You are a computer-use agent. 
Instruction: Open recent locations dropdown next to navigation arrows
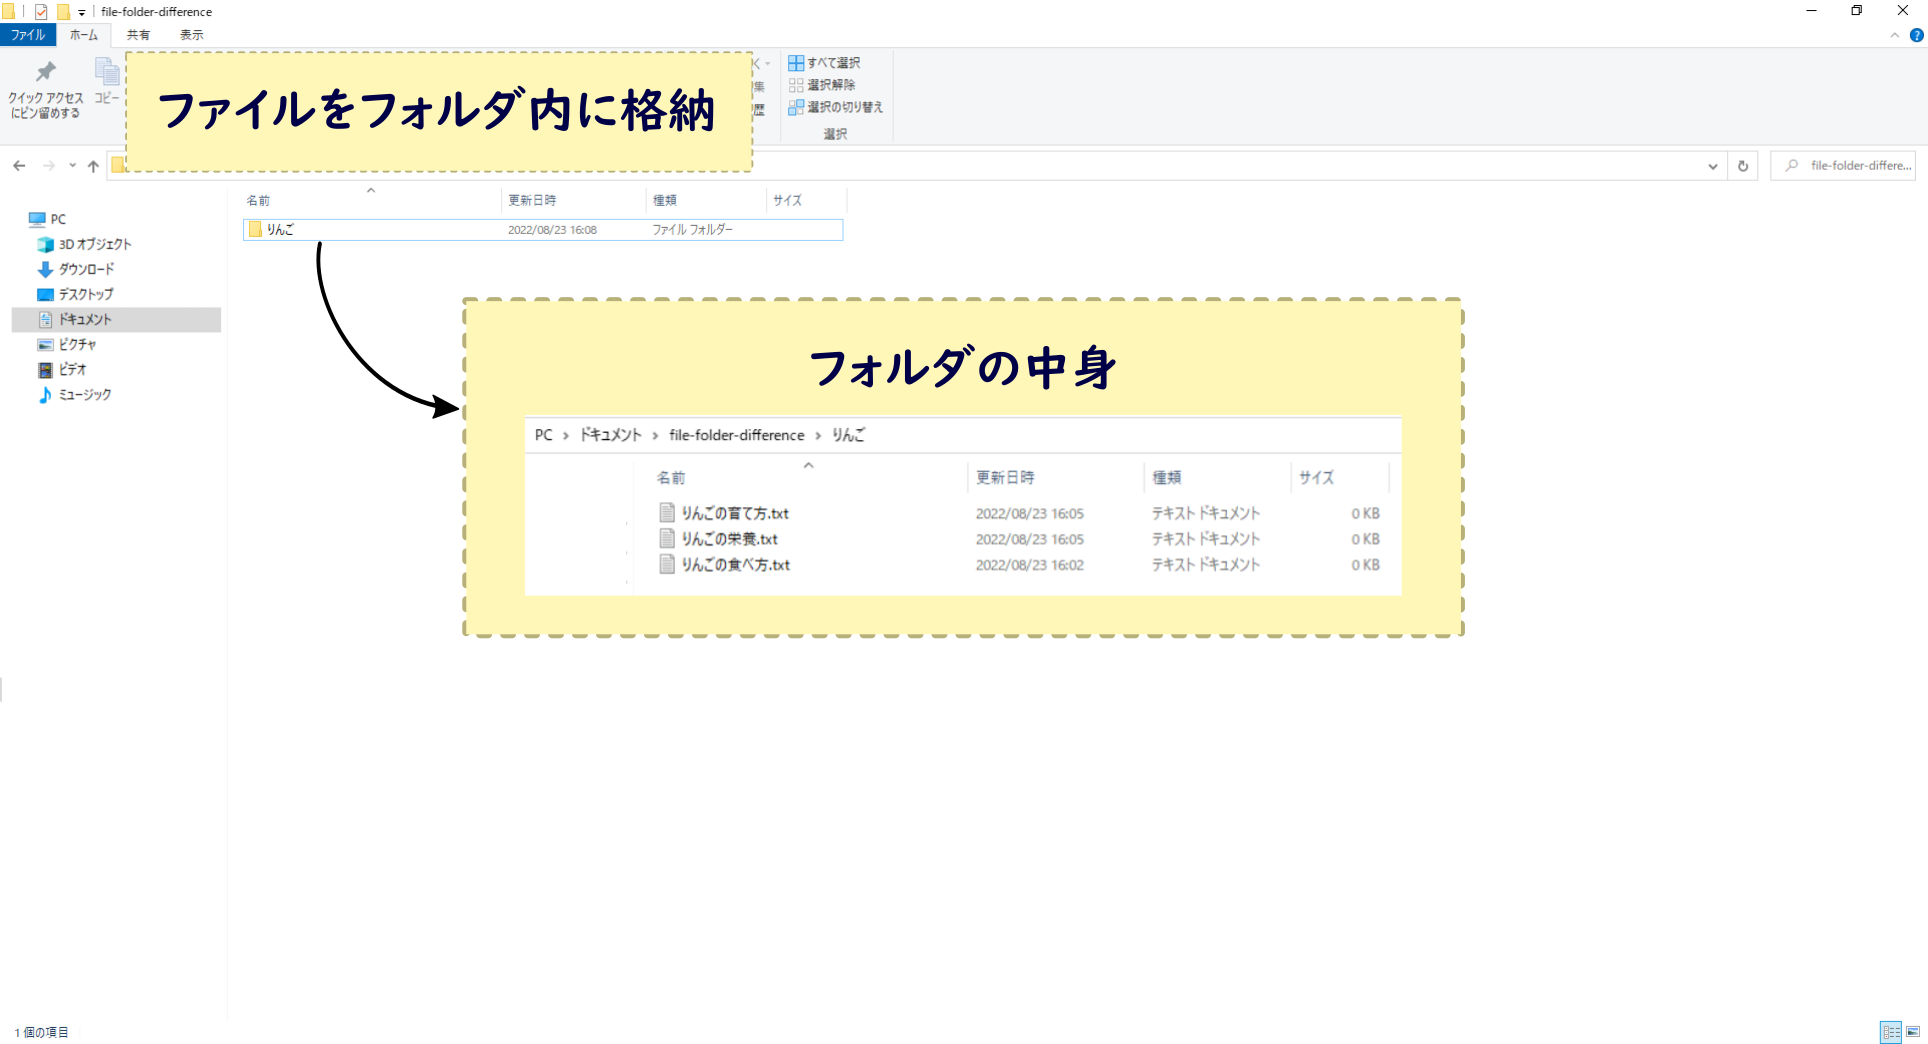(72, 165)
